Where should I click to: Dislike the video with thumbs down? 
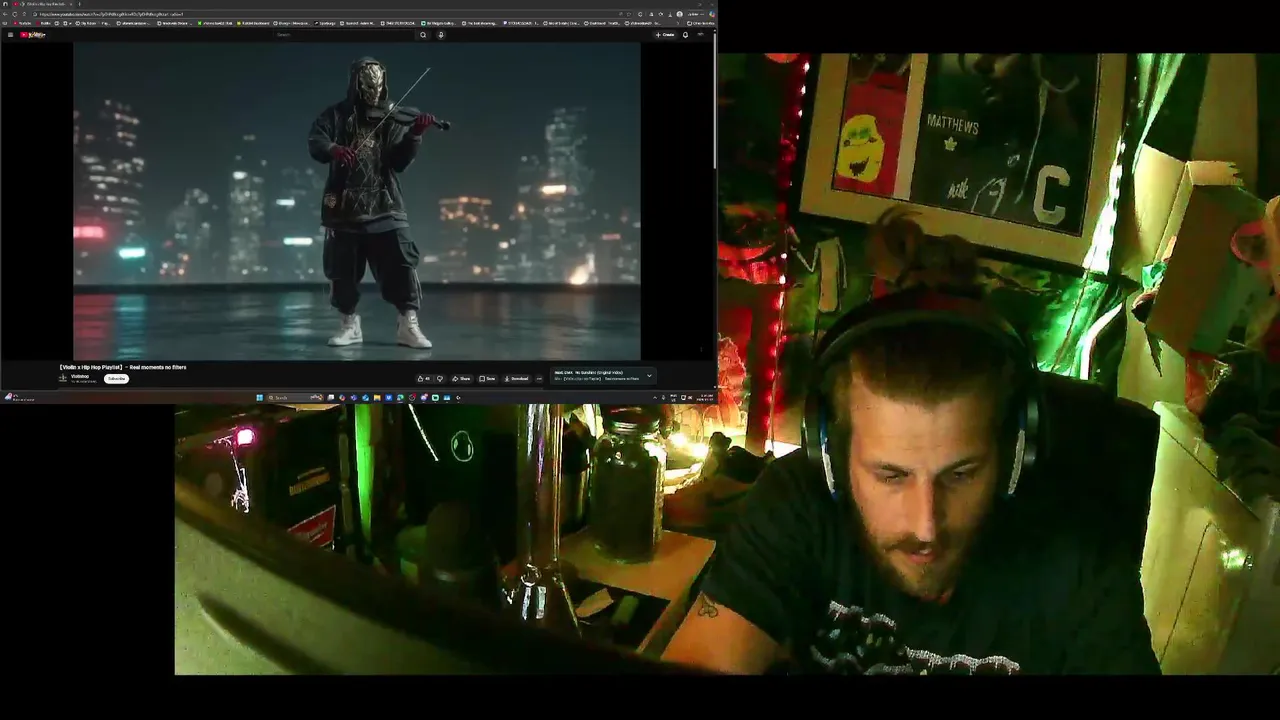(x=440, y=379)
